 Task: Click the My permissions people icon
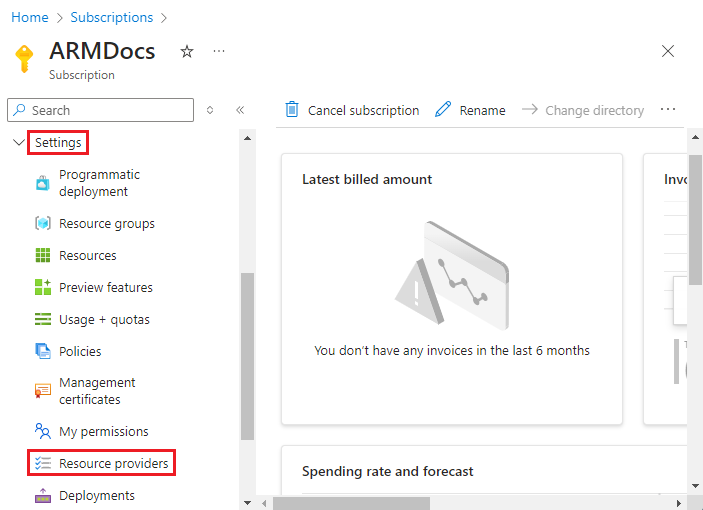[x=43, y=431]
